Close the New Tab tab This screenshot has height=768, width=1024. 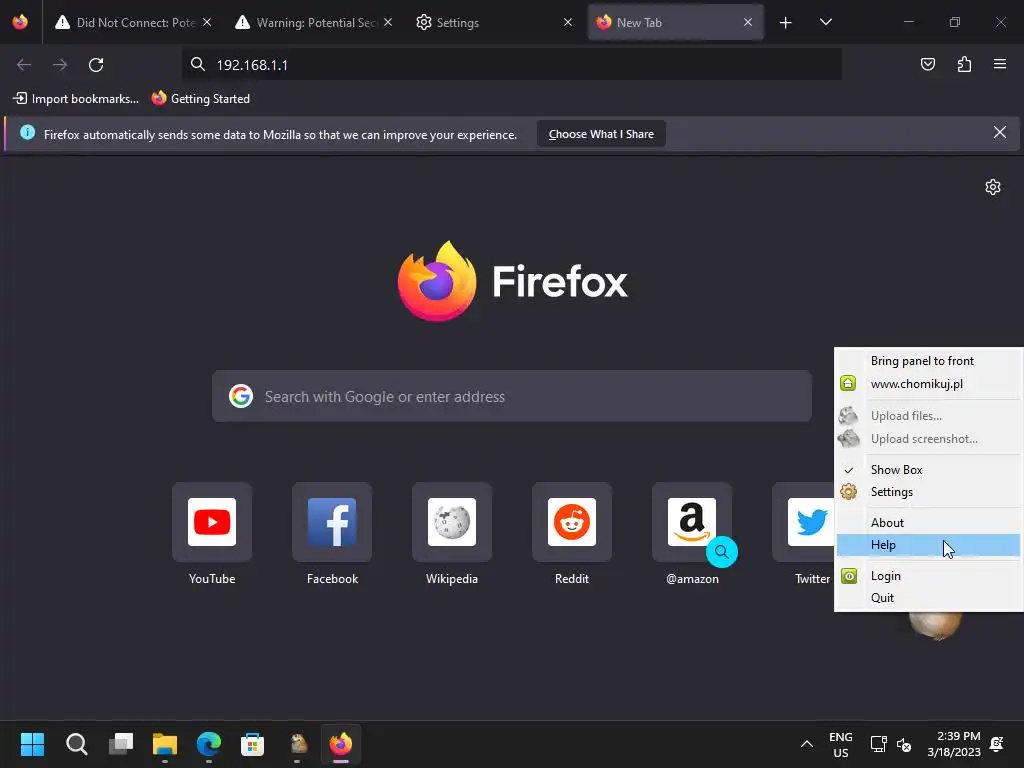[748, 22]
